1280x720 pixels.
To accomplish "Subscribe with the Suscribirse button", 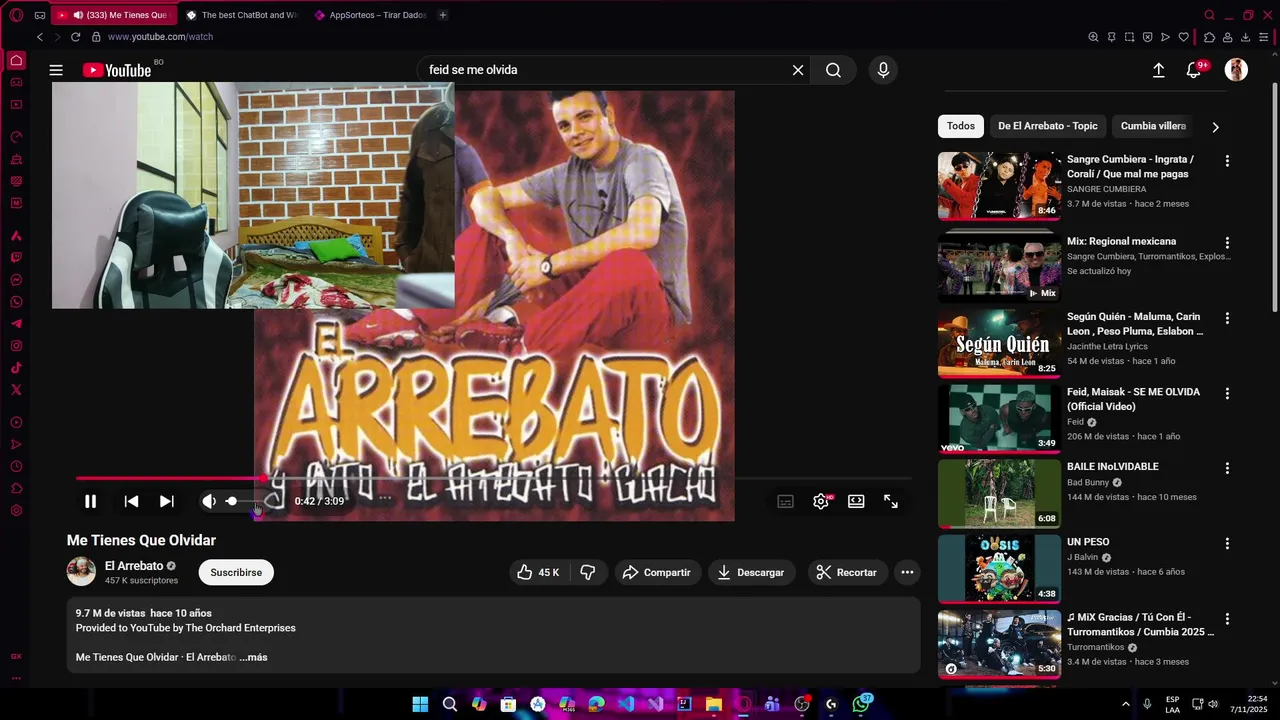I will coord(236,572).
